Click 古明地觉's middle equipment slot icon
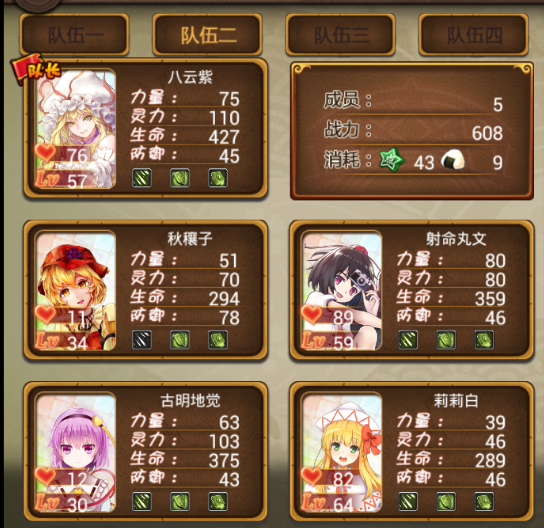 [180, 502]
